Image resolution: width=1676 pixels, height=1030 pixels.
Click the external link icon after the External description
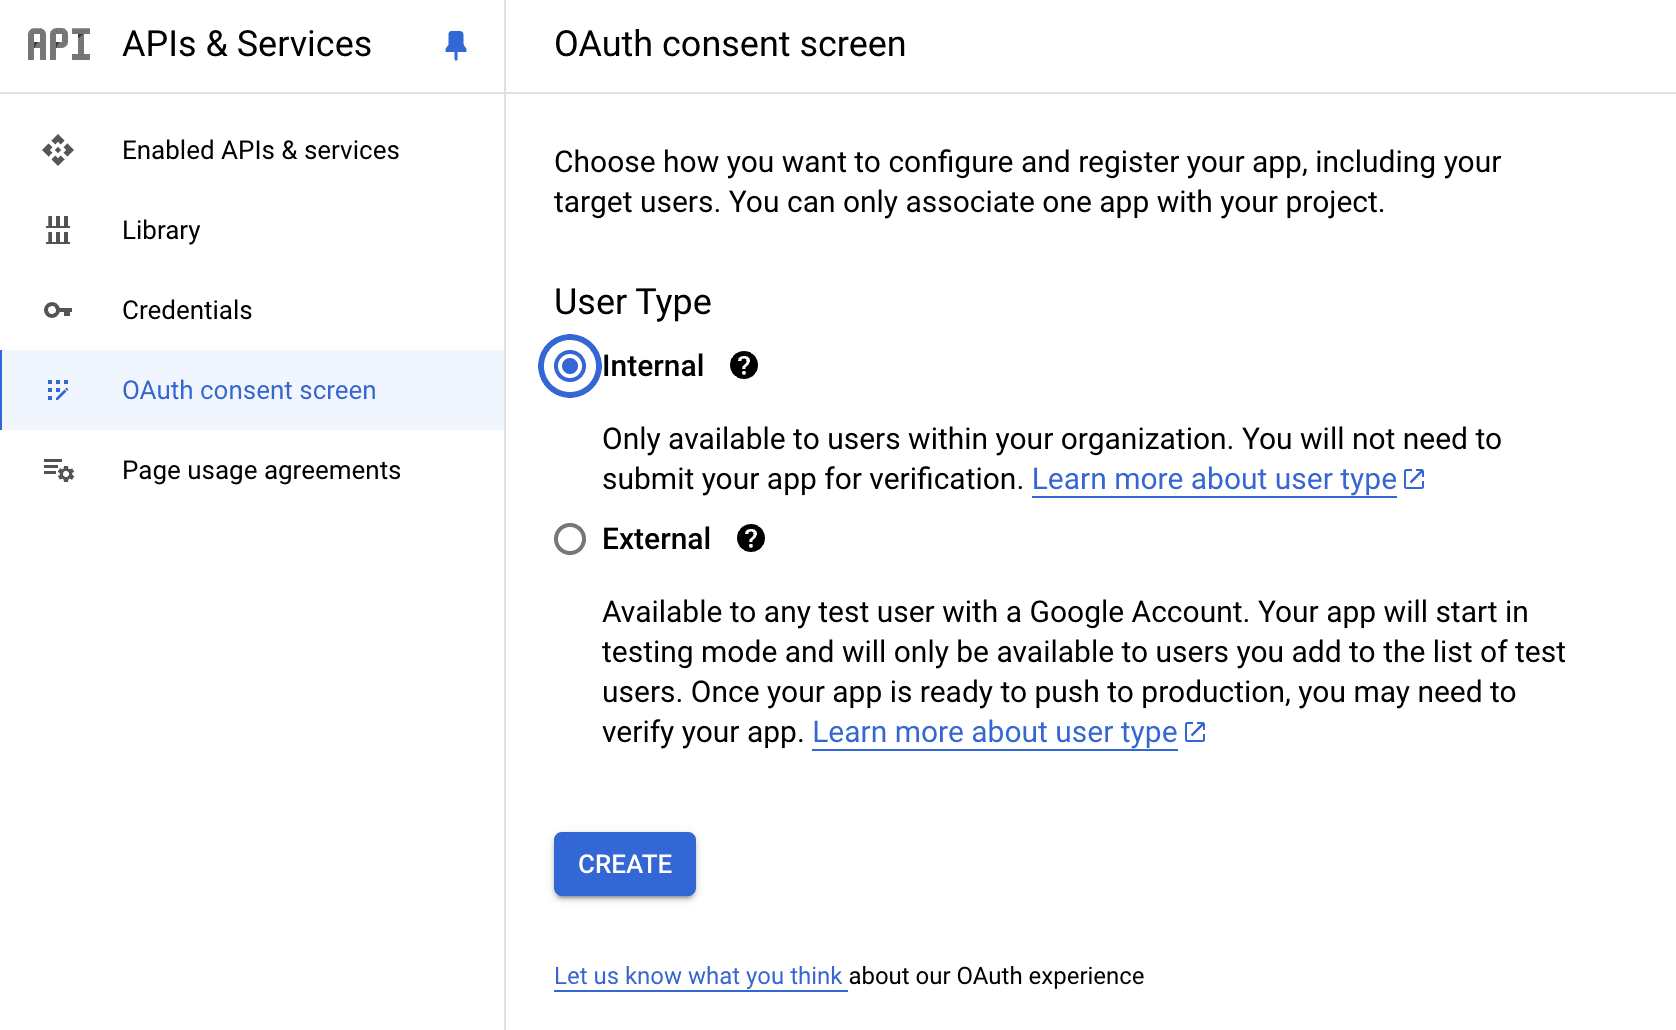1196,732
